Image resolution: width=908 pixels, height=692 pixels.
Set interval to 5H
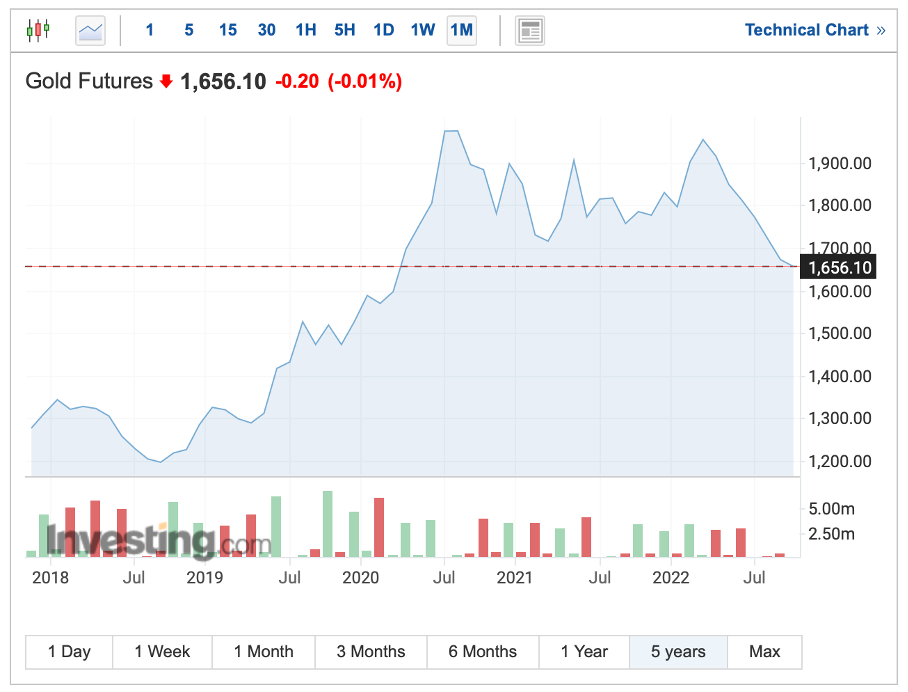pyautogui.click(x=344, y=30)
